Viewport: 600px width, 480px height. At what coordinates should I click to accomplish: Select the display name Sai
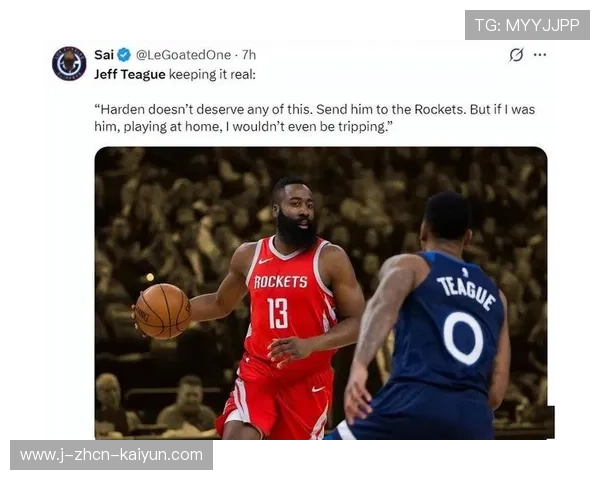[x=104, y=55]
